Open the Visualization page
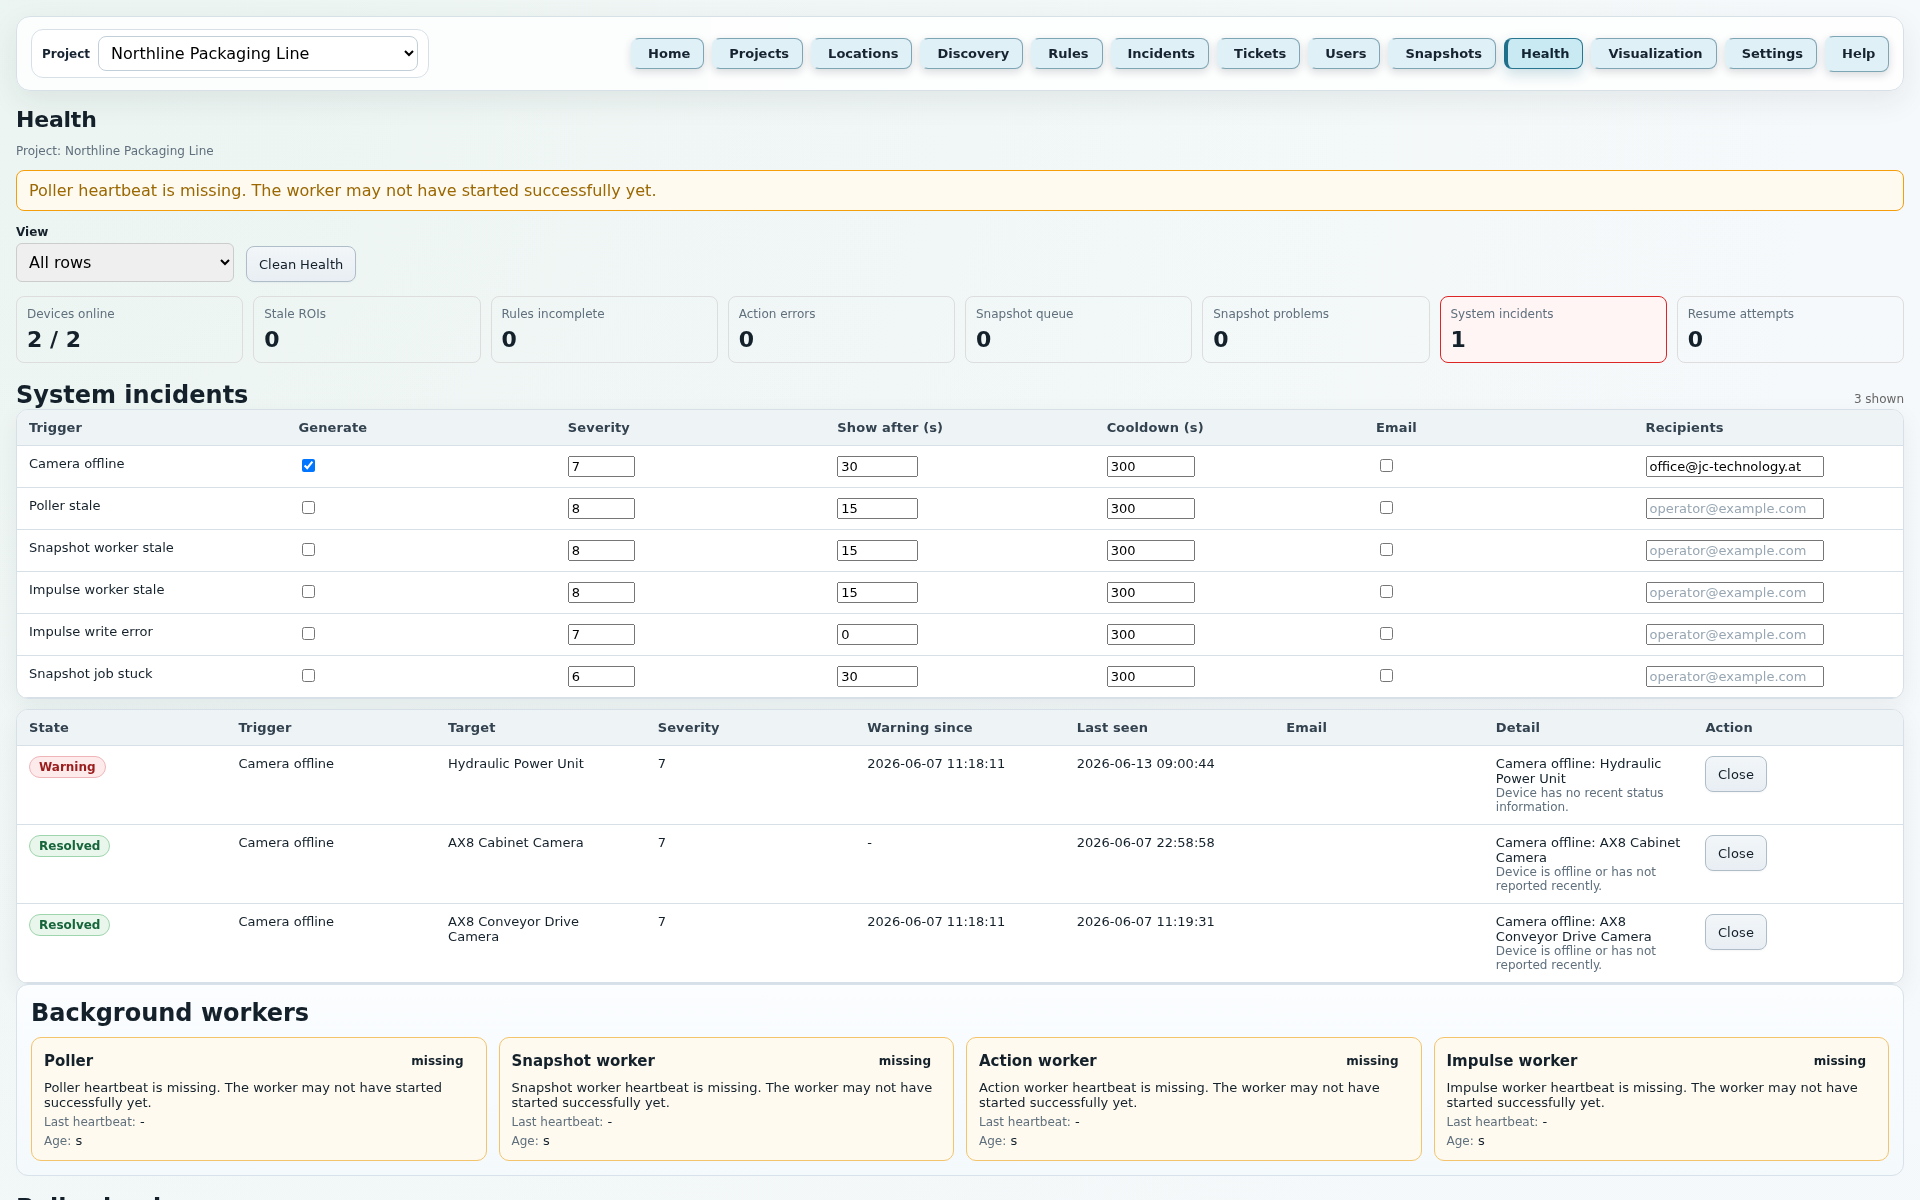Image resolution: width=1920 pixels, height=1200 pixels. (x=1654, y=53)
